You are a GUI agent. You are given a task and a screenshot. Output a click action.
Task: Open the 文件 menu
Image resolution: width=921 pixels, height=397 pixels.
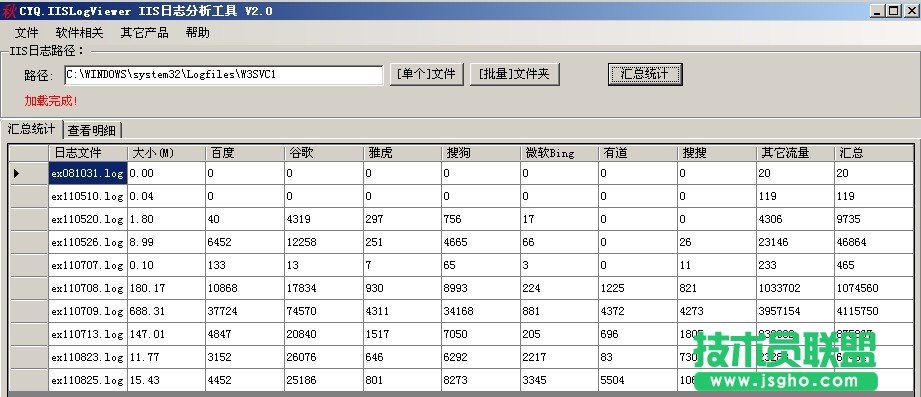pos(26,33)
